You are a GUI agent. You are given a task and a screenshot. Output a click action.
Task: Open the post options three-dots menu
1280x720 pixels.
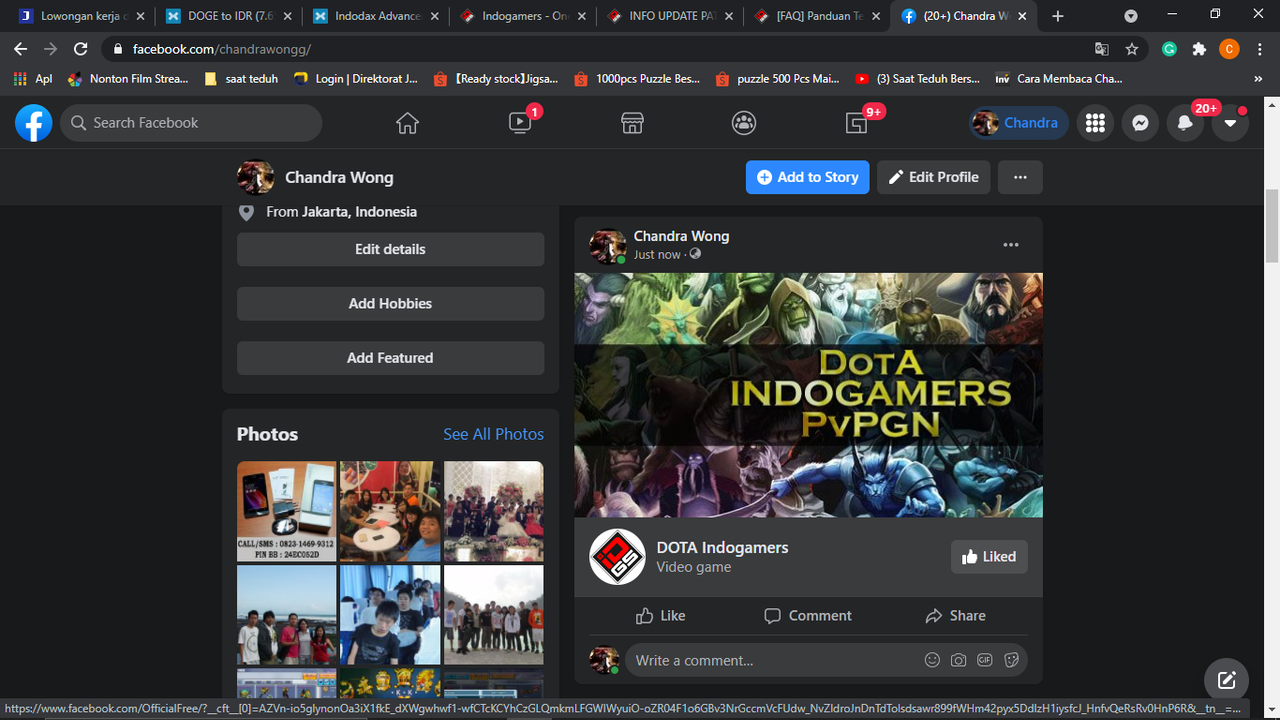[x=1011, y=245]
